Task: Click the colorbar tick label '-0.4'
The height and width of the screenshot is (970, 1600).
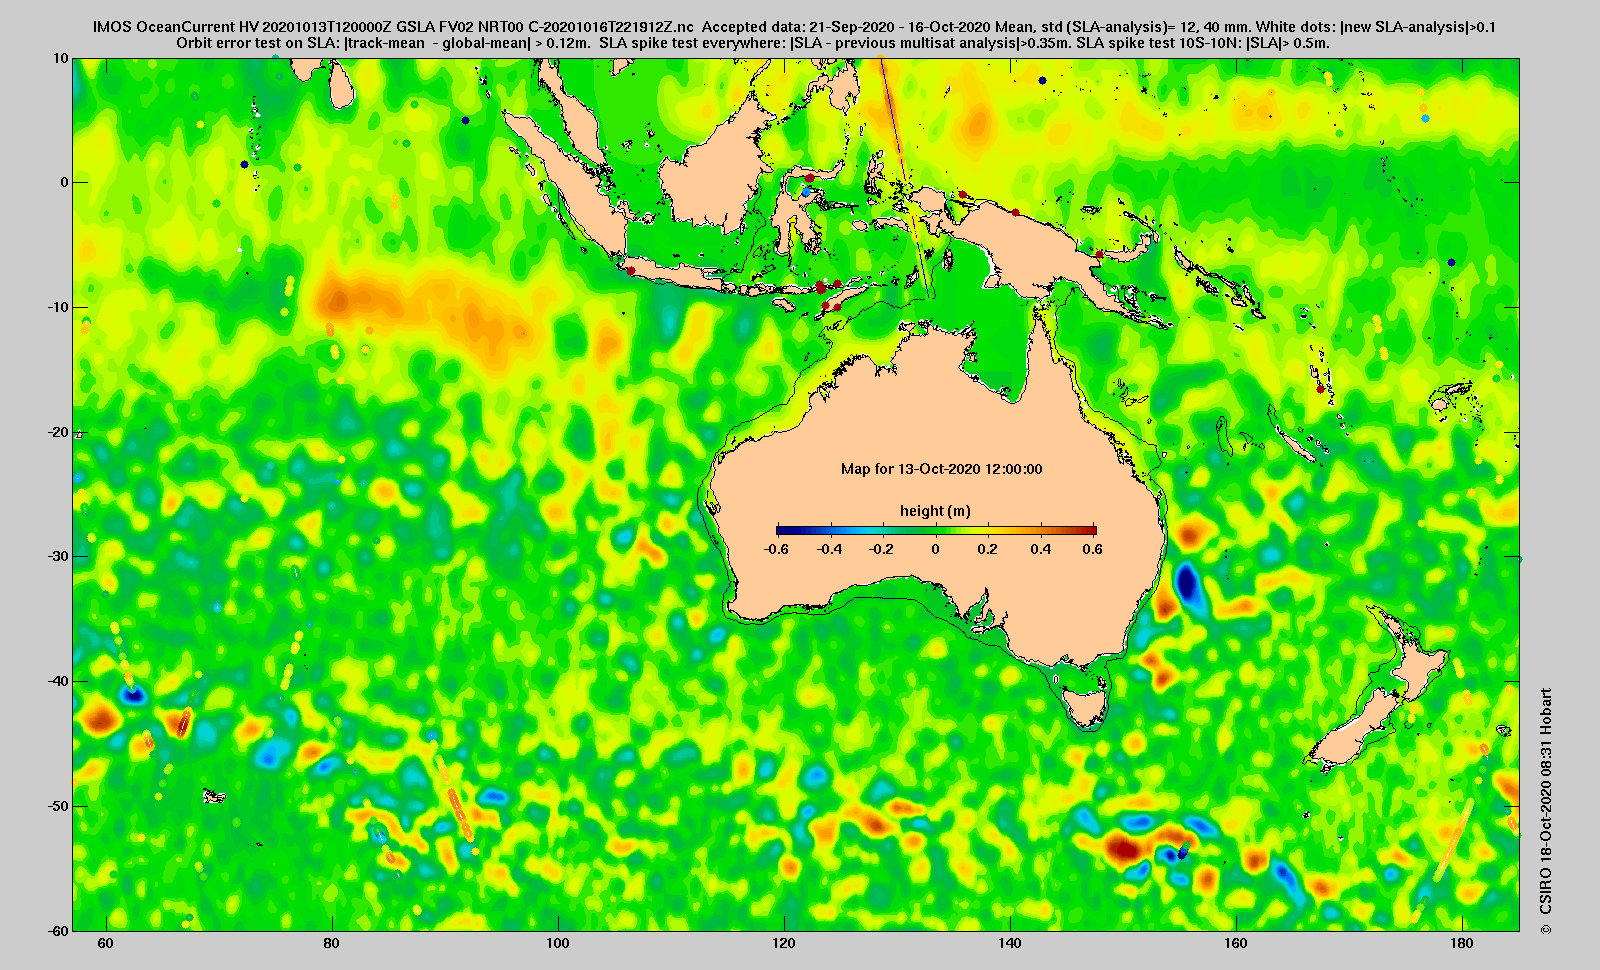Action: pyautogui.click(x=830, y=549)
